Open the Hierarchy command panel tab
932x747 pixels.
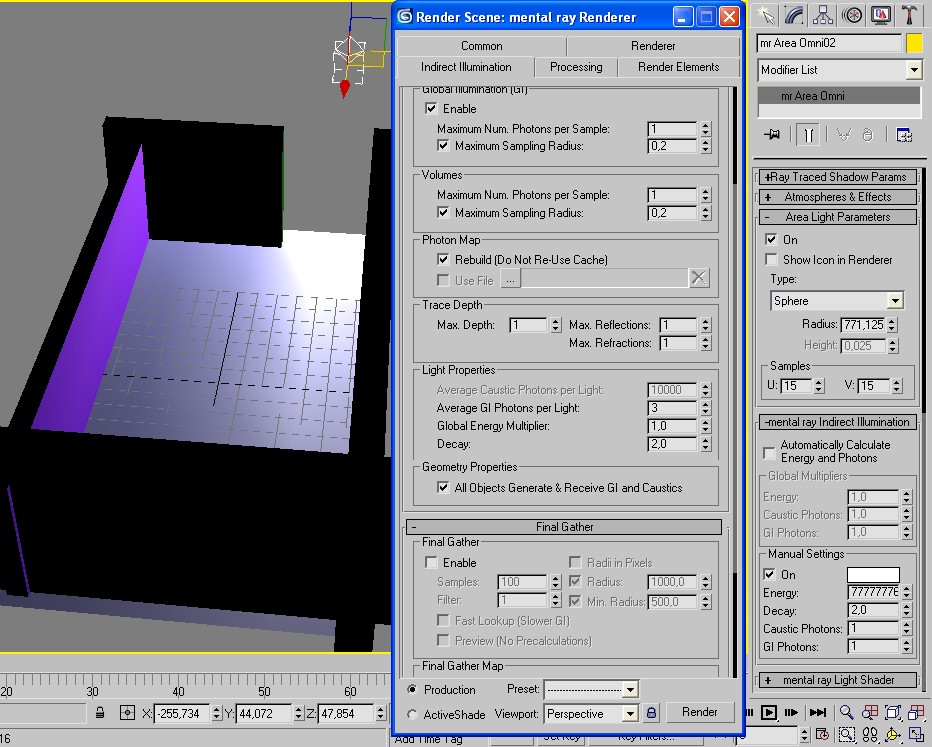pos(823,15)
